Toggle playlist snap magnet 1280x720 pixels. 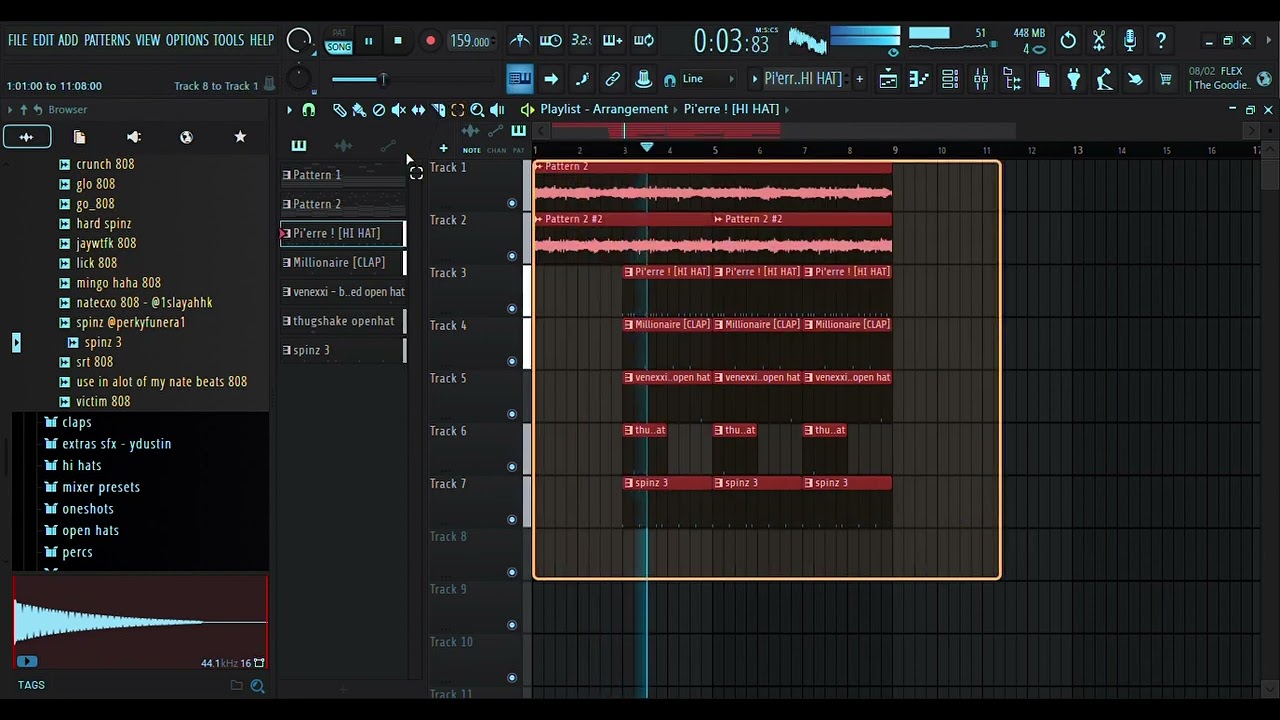pyautogui.click(x=309, y=110)
